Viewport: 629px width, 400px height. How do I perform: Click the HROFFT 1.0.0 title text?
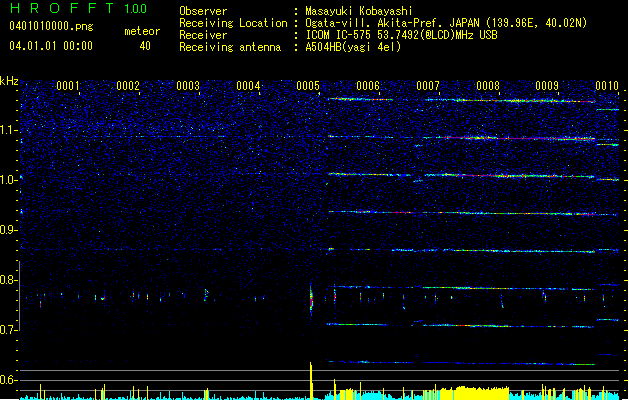78,8
